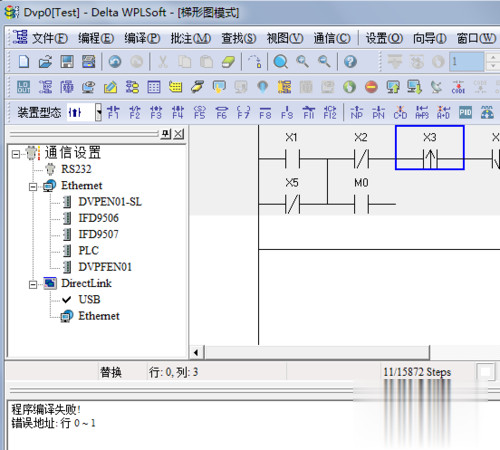Insert a falling-edge contact with F4
Viewport: 500px width, 450px height.
pyautogui.click(x=178, y=112)
